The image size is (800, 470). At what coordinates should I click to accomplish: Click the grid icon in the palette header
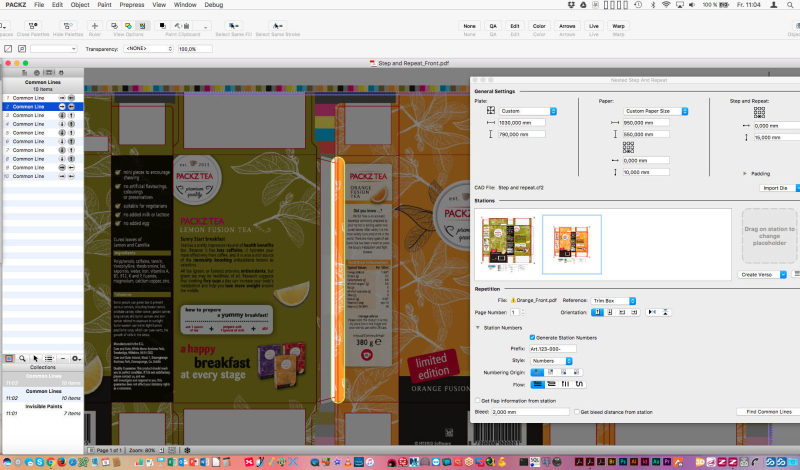49,73
